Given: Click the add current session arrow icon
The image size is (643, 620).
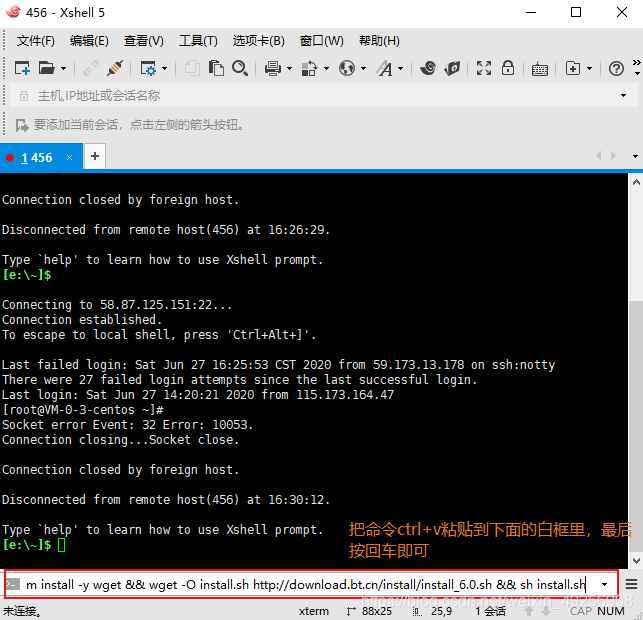Looking at the screenshot, I should tap(22, 125).
